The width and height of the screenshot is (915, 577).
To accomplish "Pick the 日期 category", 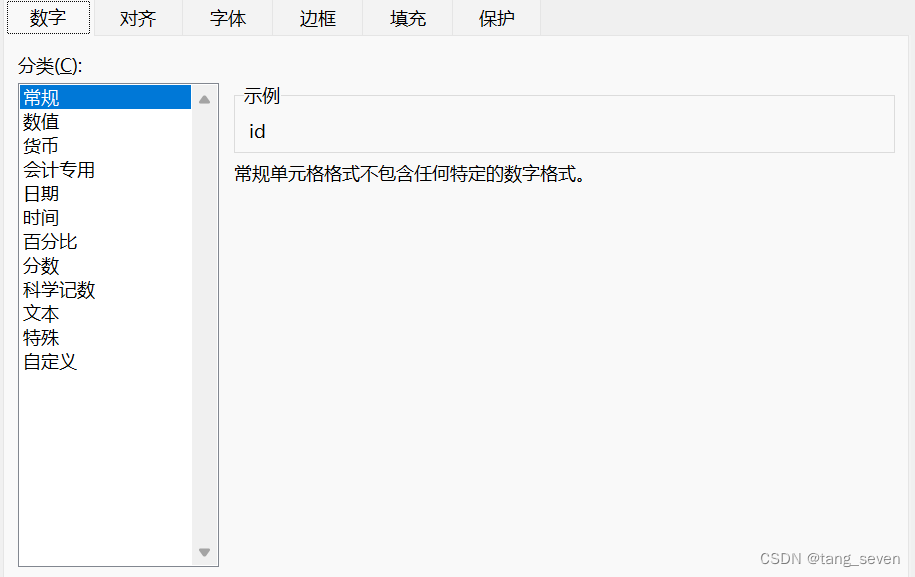I will (x=106, y=193).
